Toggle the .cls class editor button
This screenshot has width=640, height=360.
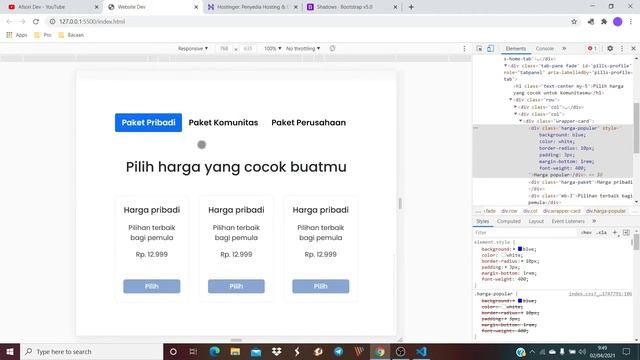pos(601,233)
